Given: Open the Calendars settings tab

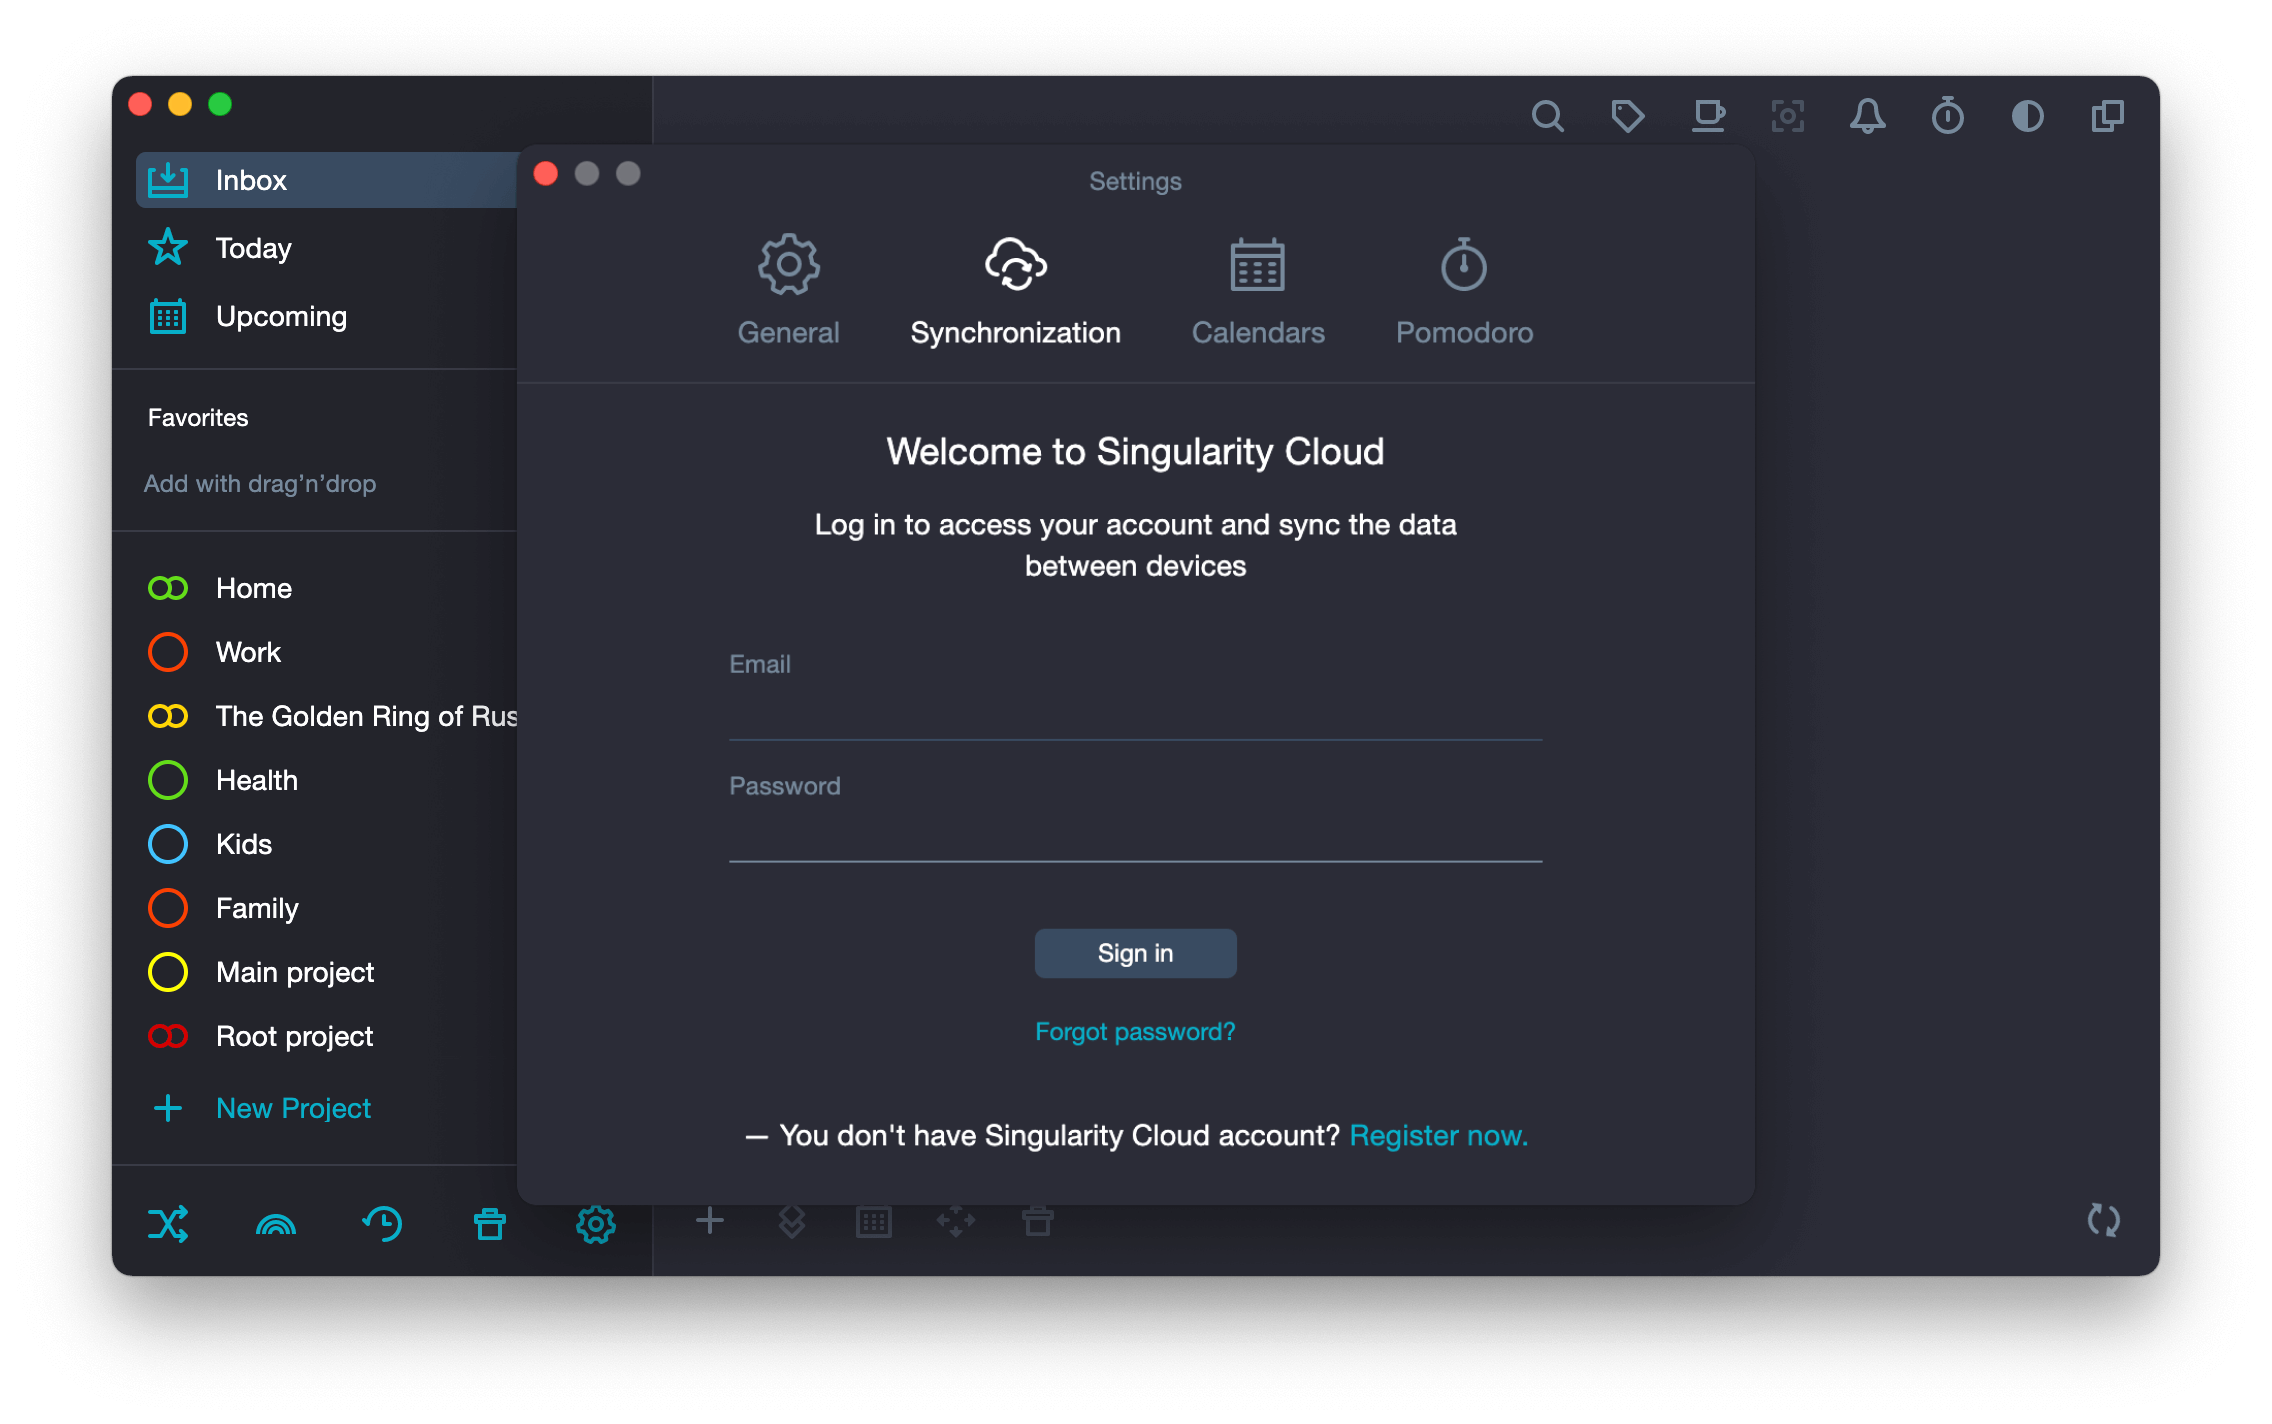Looking at the screenshot, I should point(1257,291).
